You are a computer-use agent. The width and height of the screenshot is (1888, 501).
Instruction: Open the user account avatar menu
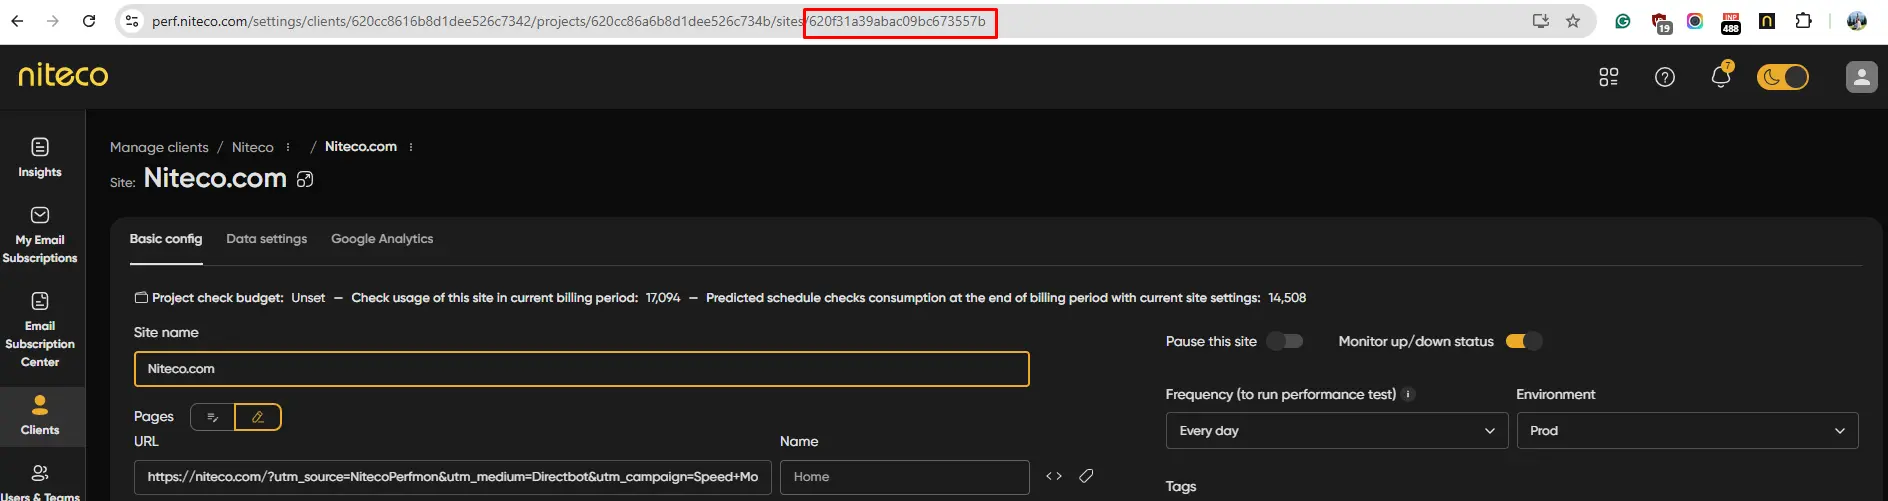click(x=1862, y=77)
